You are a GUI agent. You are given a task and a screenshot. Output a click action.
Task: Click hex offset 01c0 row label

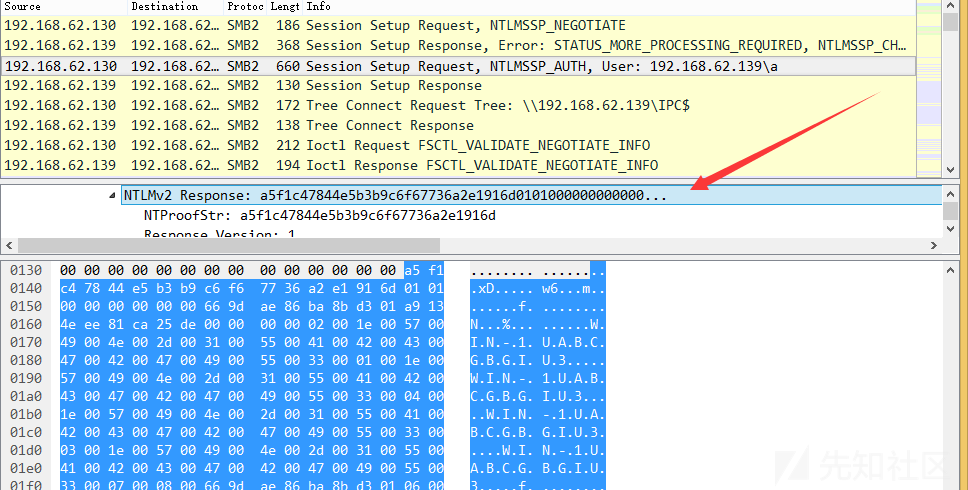click(x=26, y=432)
